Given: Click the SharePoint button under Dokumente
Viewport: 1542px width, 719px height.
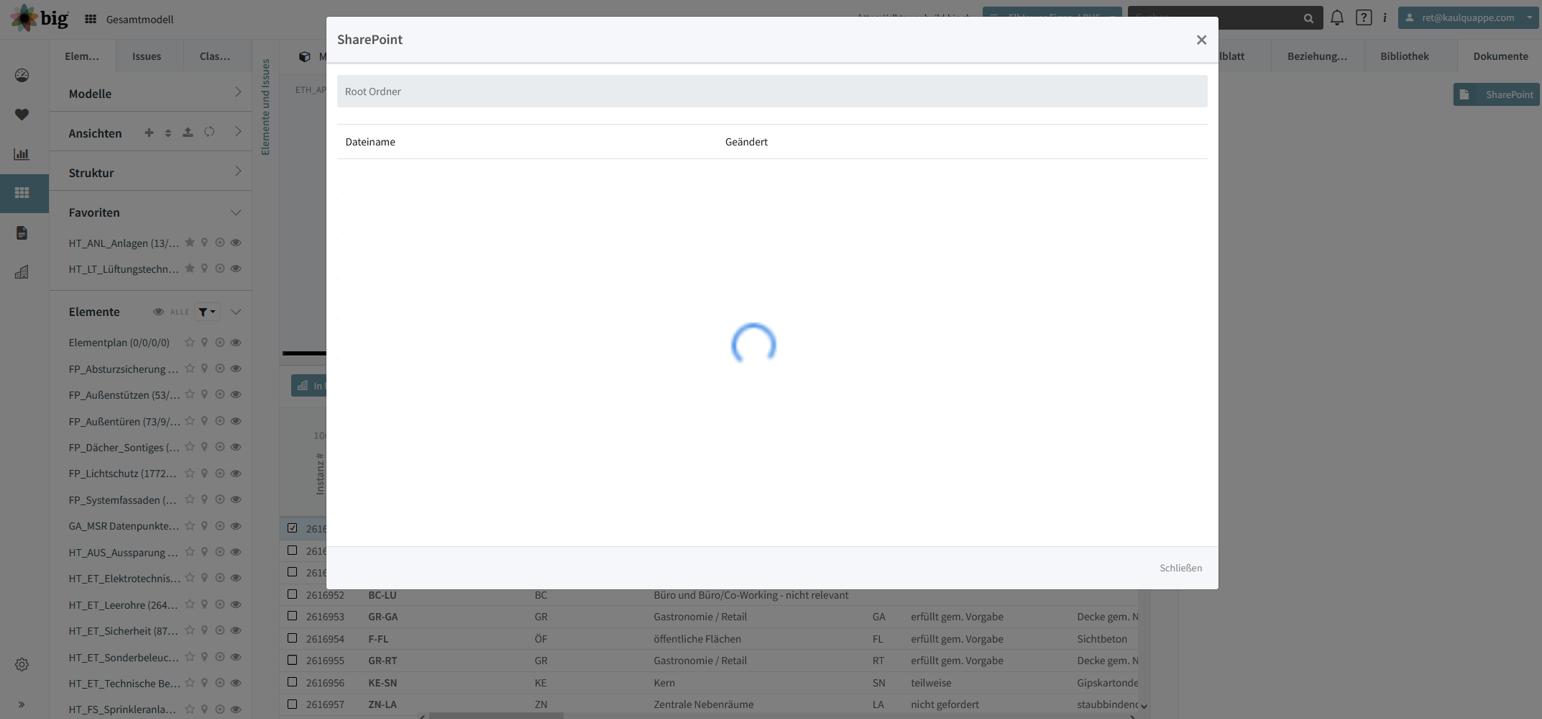Looking at the screenshot, I should (x=1496, y=94).
